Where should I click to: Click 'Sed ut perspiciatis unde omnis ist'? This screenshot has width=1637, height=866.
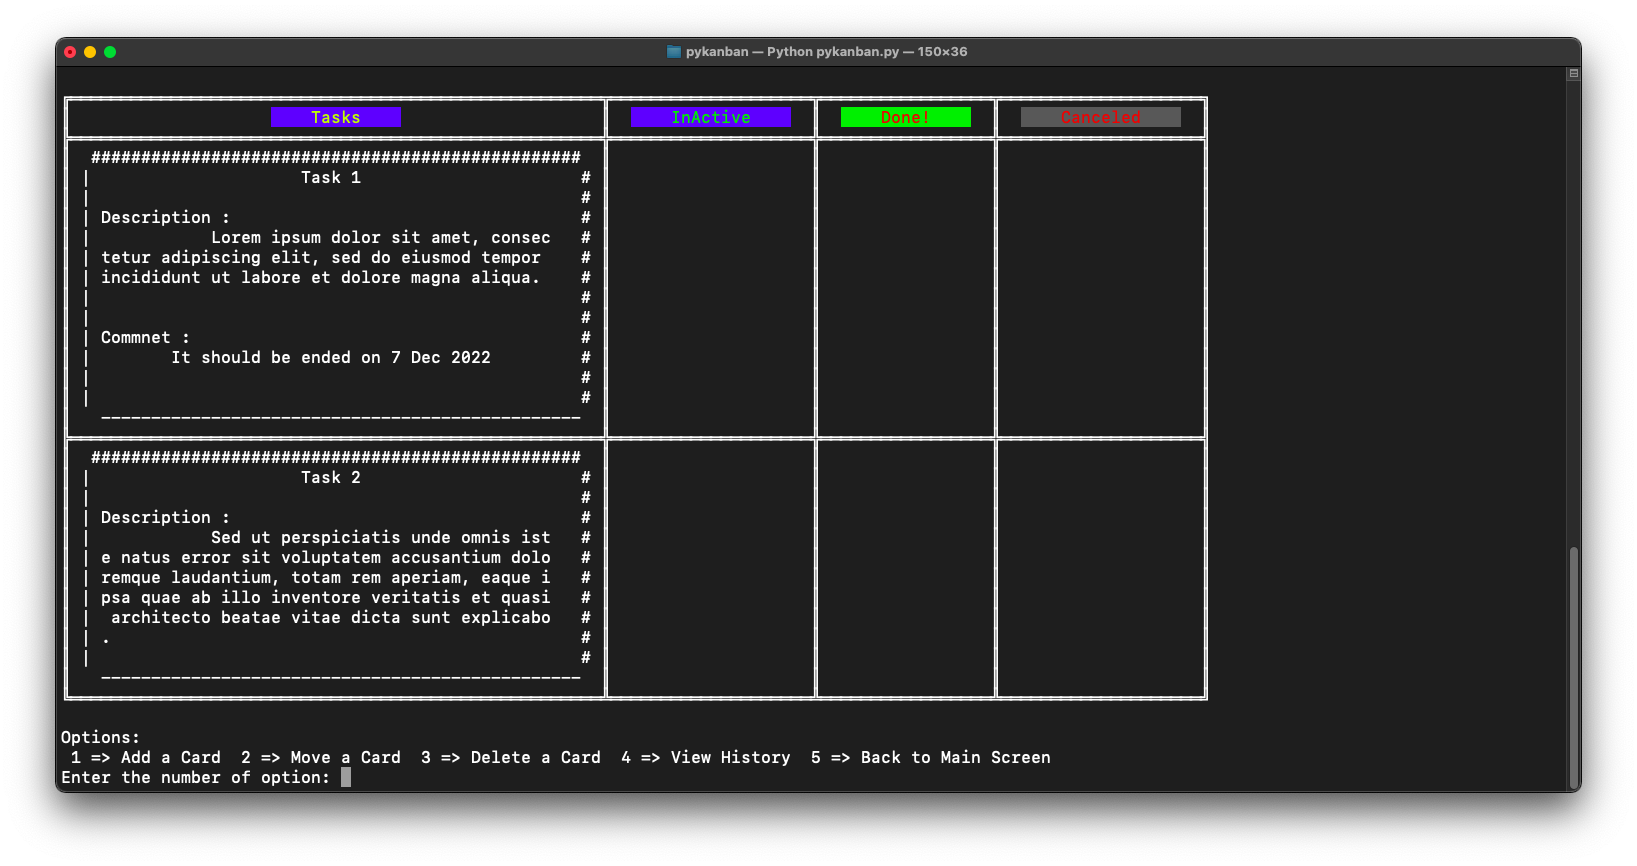(381, 538)
